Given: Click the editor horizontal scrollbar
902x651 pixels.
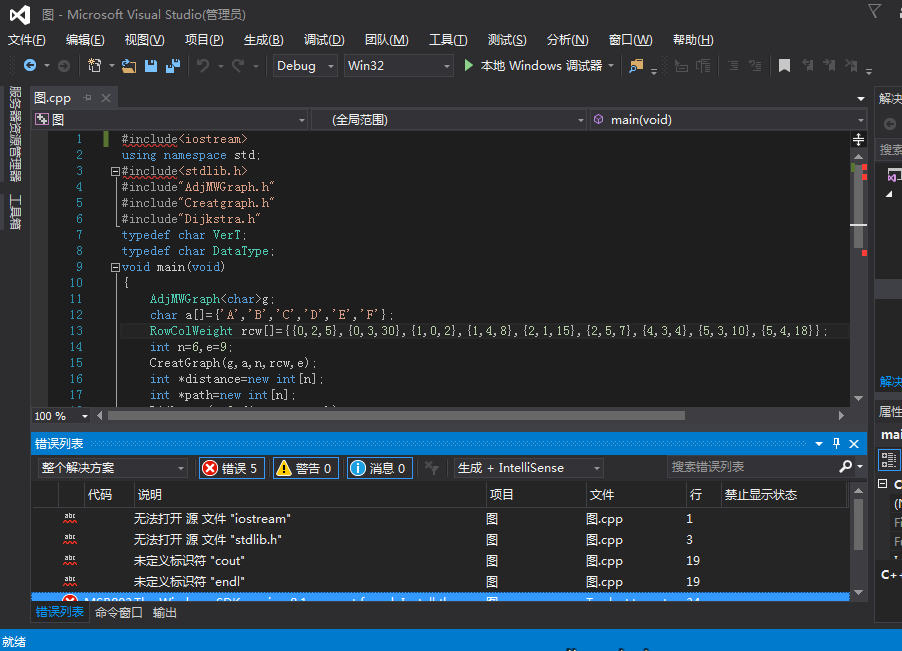Looking at the screenshot, I should pos(400,415).
